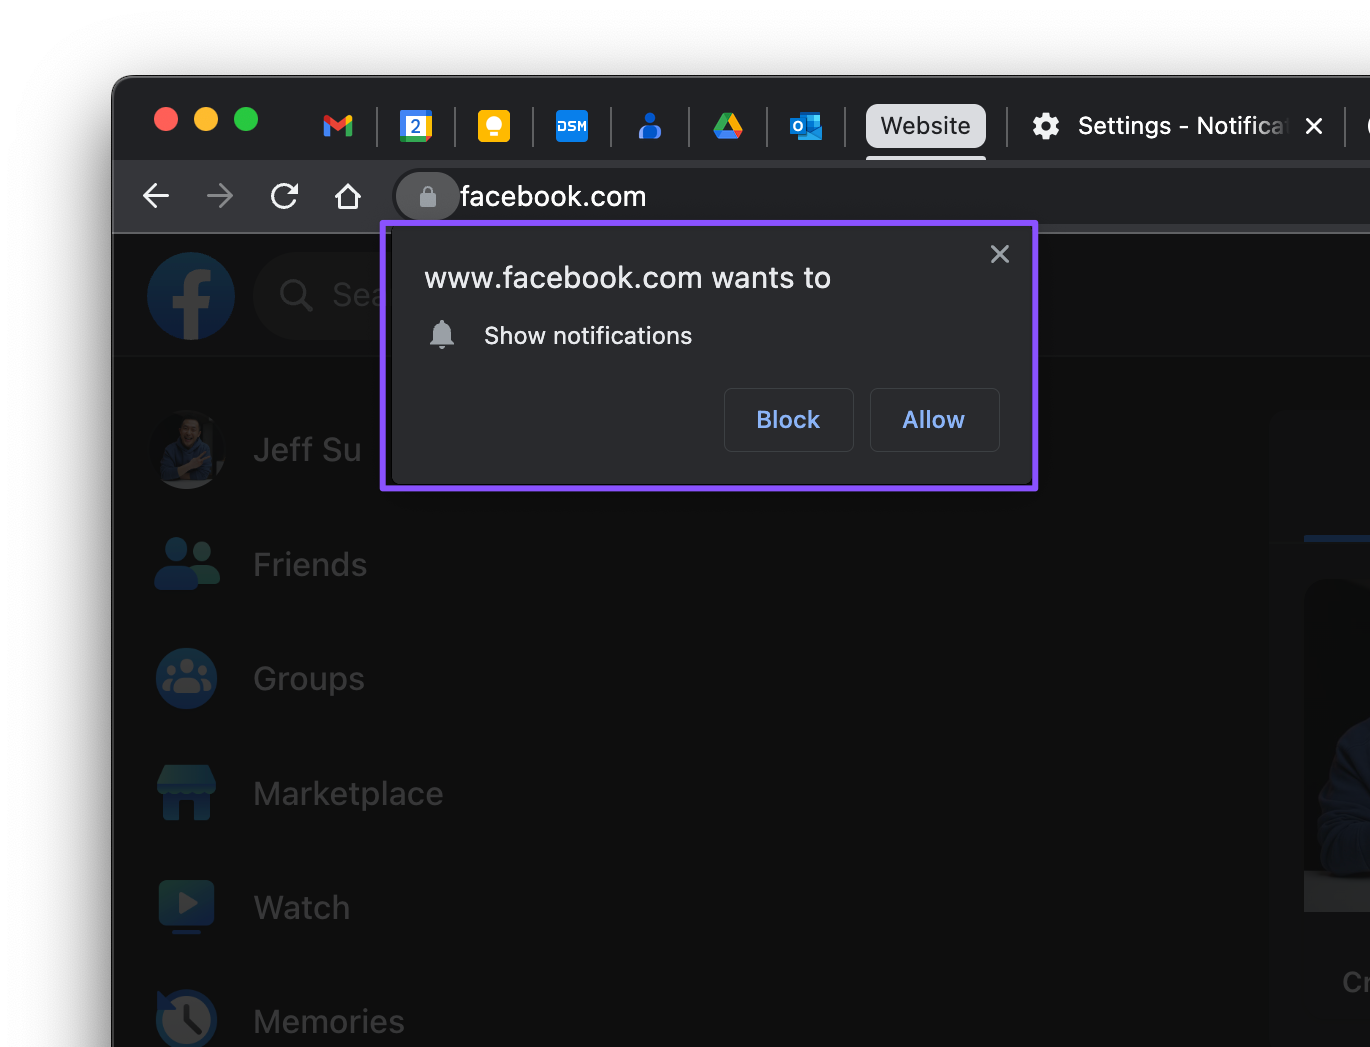Go forward to next page

point(220,196)
